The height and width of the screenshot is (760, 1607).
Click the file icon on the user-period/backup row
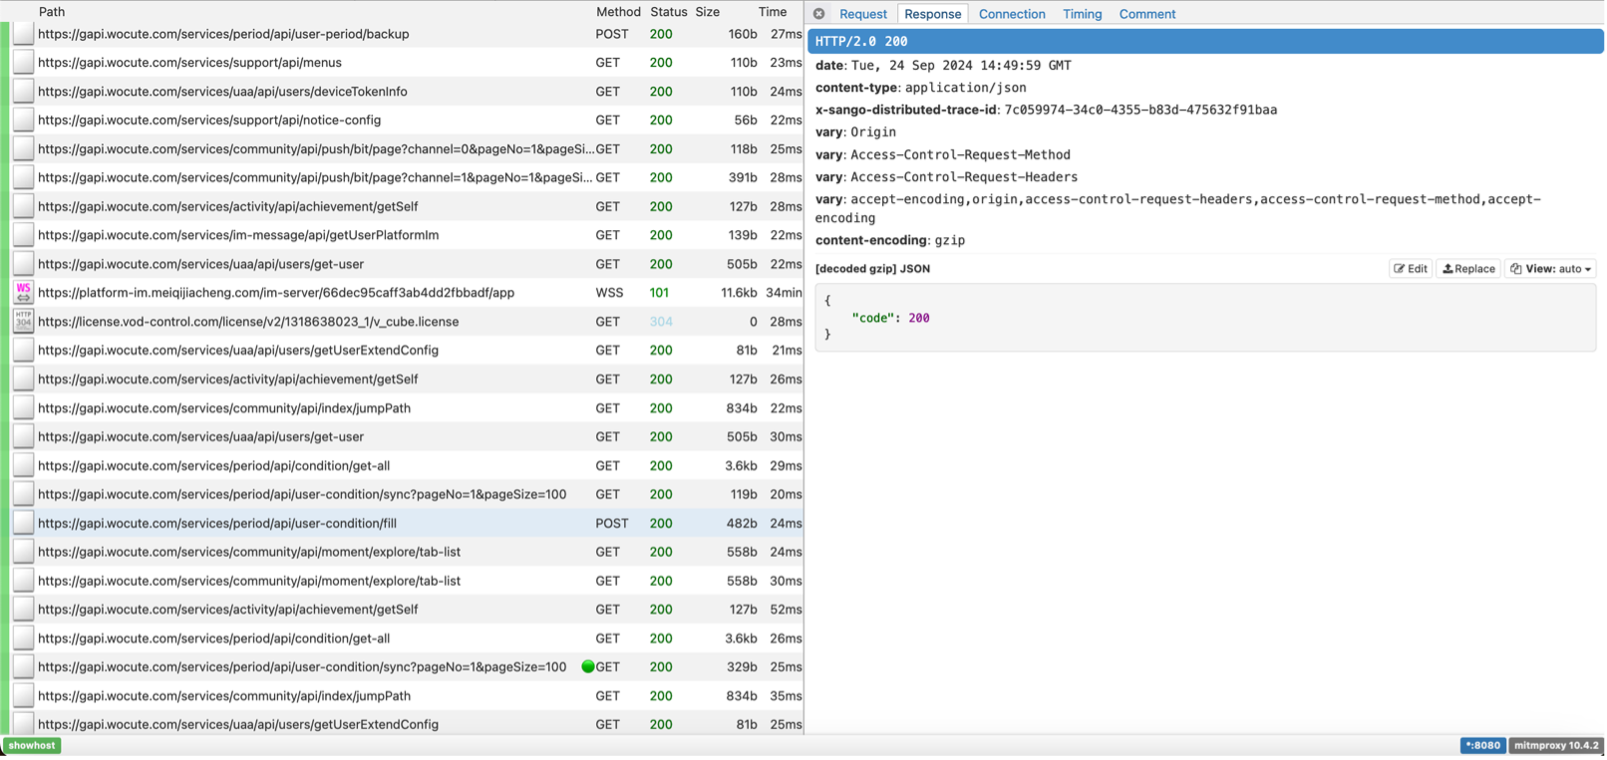(x=23, y=34)
